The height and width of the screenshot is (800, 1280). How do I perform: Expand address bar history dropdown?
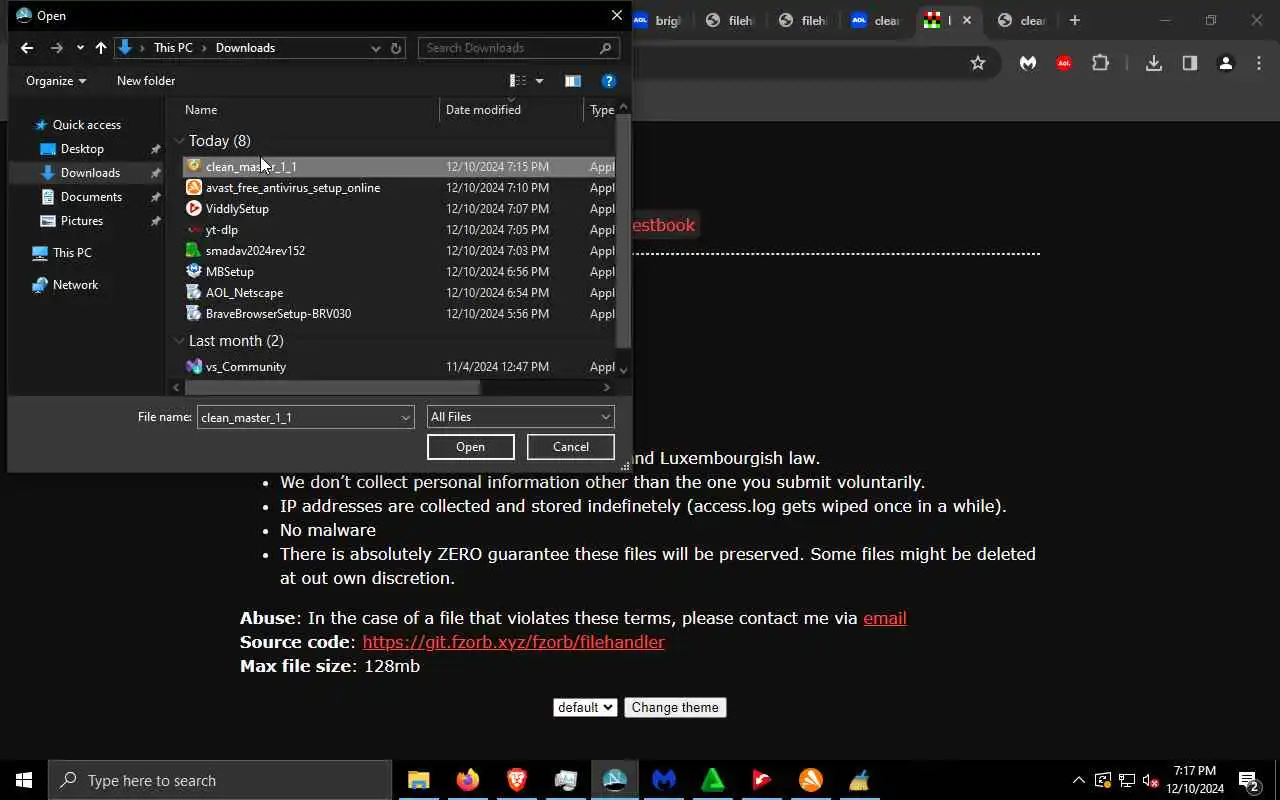(376, 48)
